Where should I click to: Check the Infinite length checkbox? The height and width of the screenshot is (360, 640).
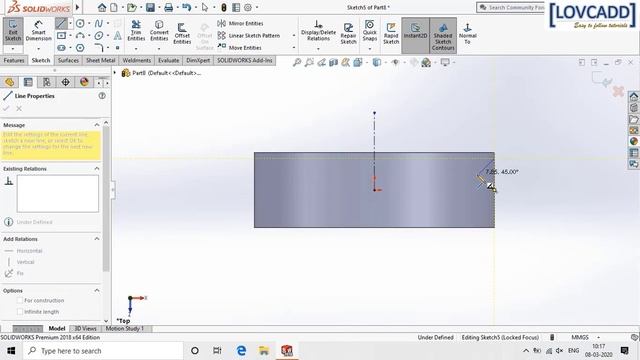tap(20, 312)
